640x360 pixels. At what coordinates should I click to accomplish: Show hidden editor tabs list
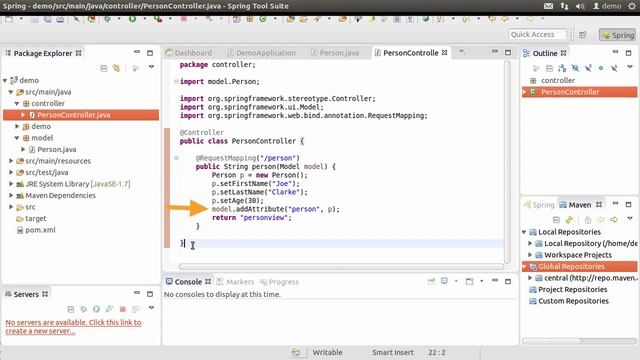[x=462, y=52]
